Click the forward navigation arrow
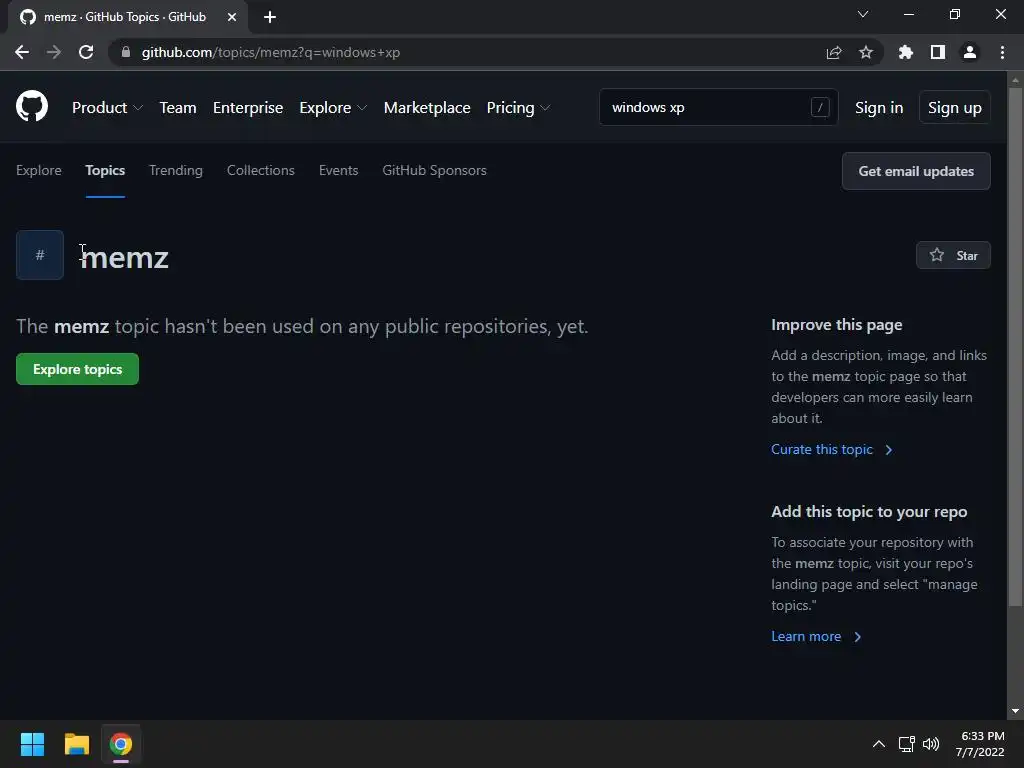The image size is (1024, 768). point(54,52)
